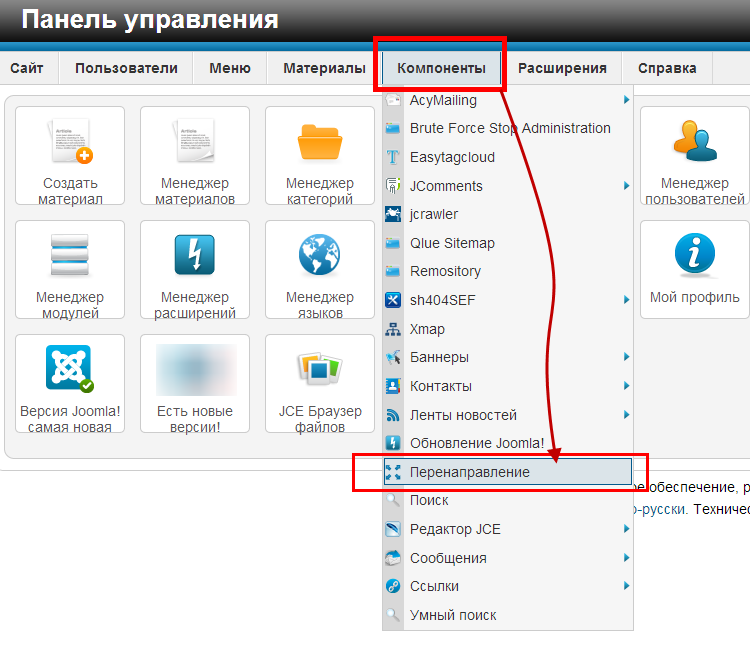This screenshot has width=750, height=656.
Task: Expand the Сообщения submenu arrow
Action: (x=626, y=558)
